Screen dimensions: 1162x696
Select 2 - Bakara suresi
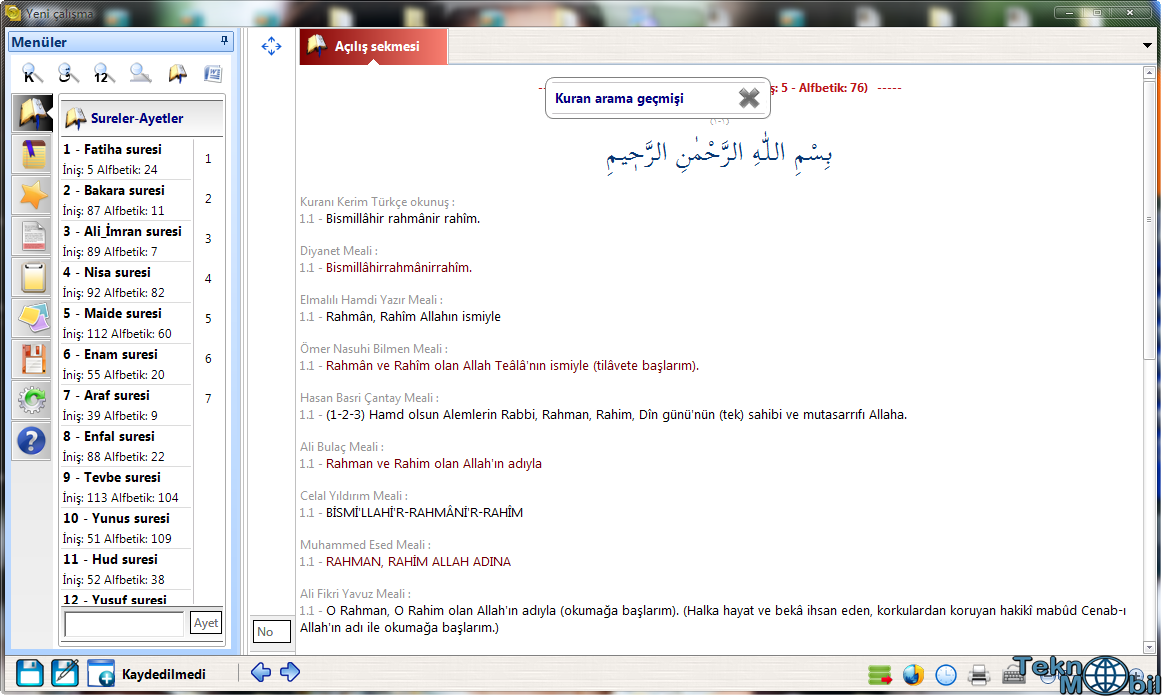(x=126, y=199)
